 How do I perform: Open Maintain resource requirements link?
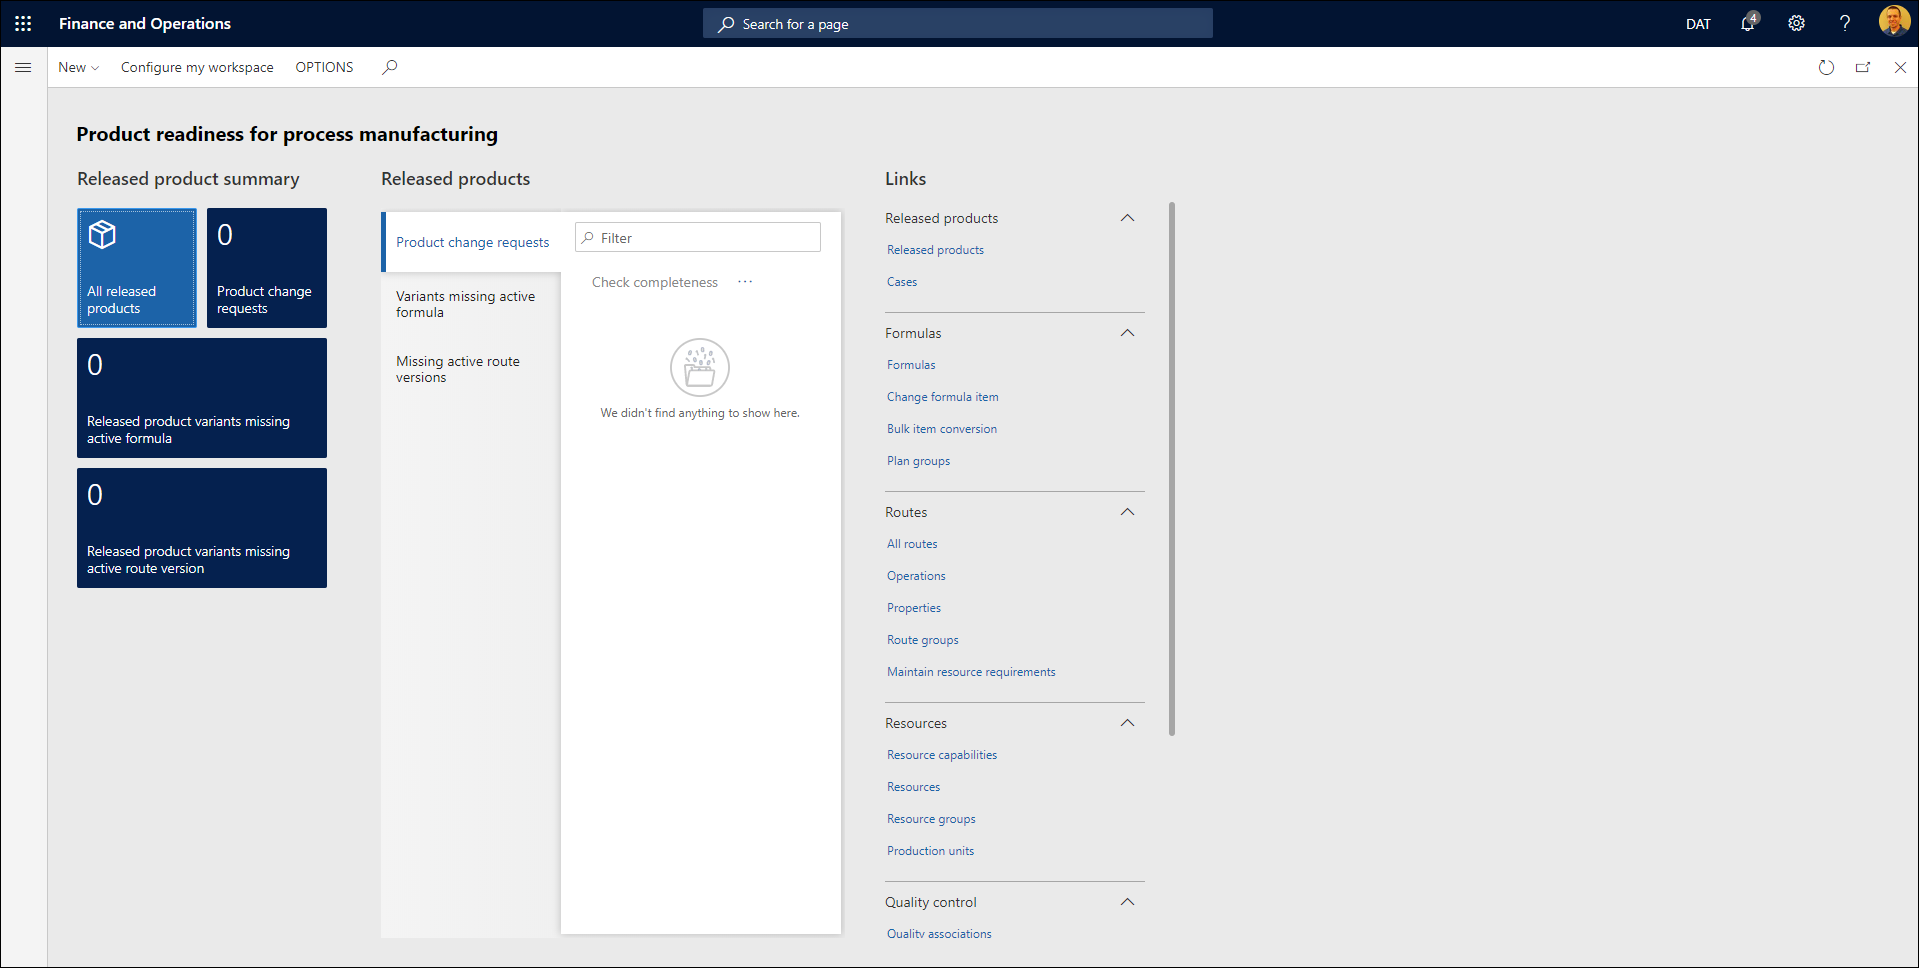click(971, 672)
